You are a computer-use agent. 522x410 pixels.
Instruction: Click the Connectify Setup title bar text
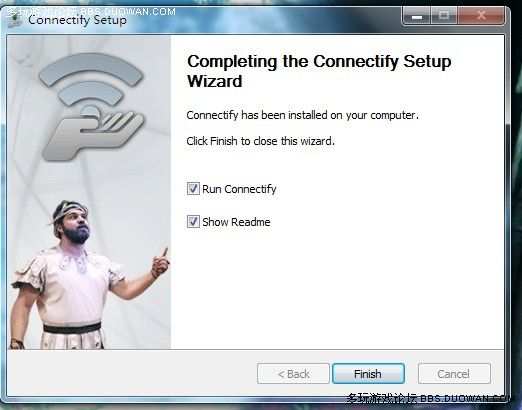point(77,20)
